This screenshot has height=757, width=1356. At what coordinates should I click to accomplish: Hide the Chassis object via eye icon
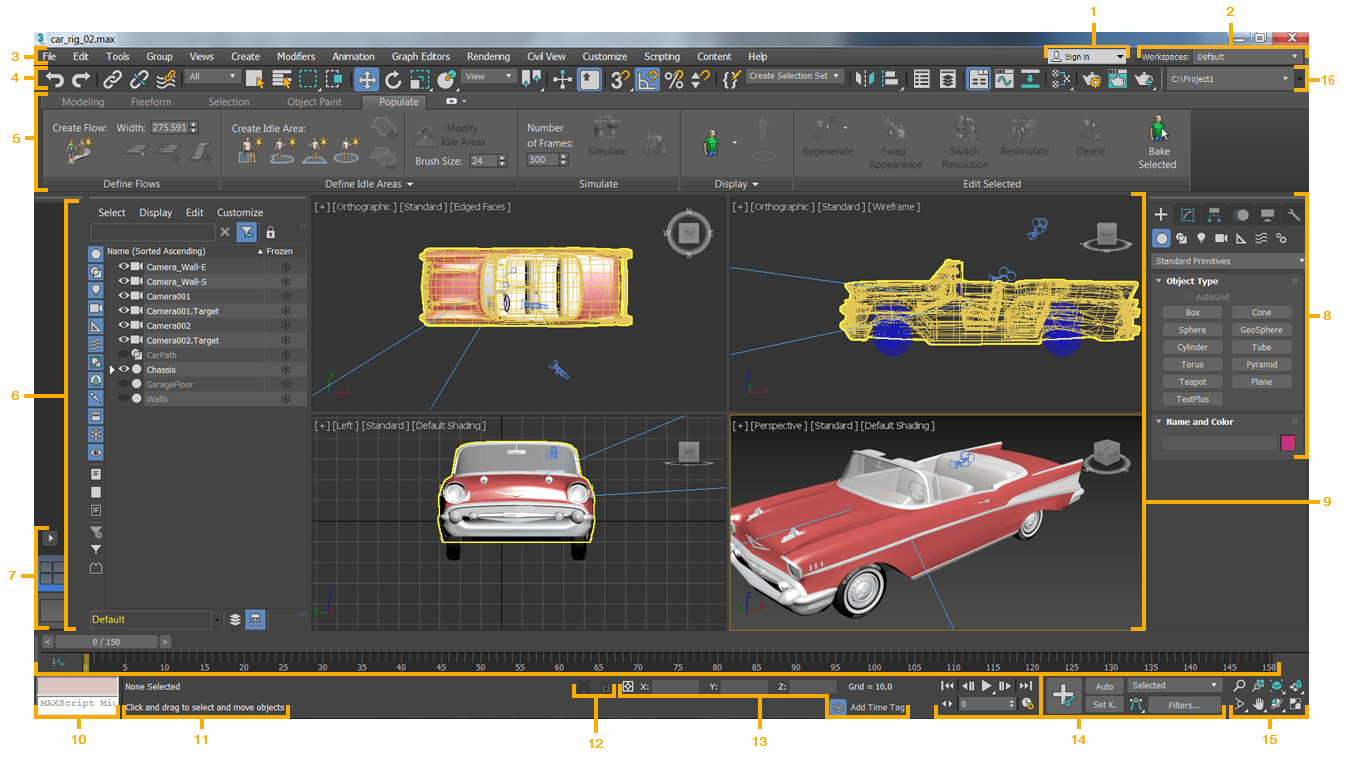pos(125,370)
